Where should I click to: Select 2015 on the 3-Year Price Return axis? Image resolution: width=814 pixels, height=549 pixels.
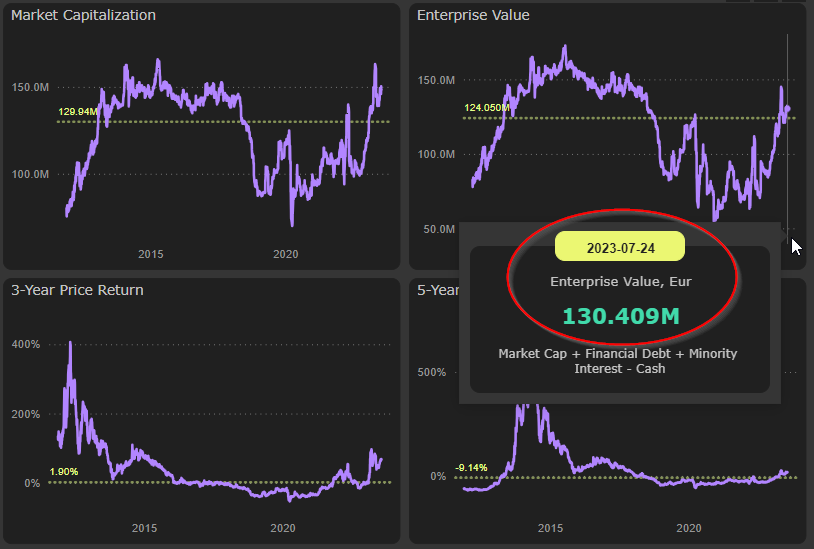click(x=145, y=528)
